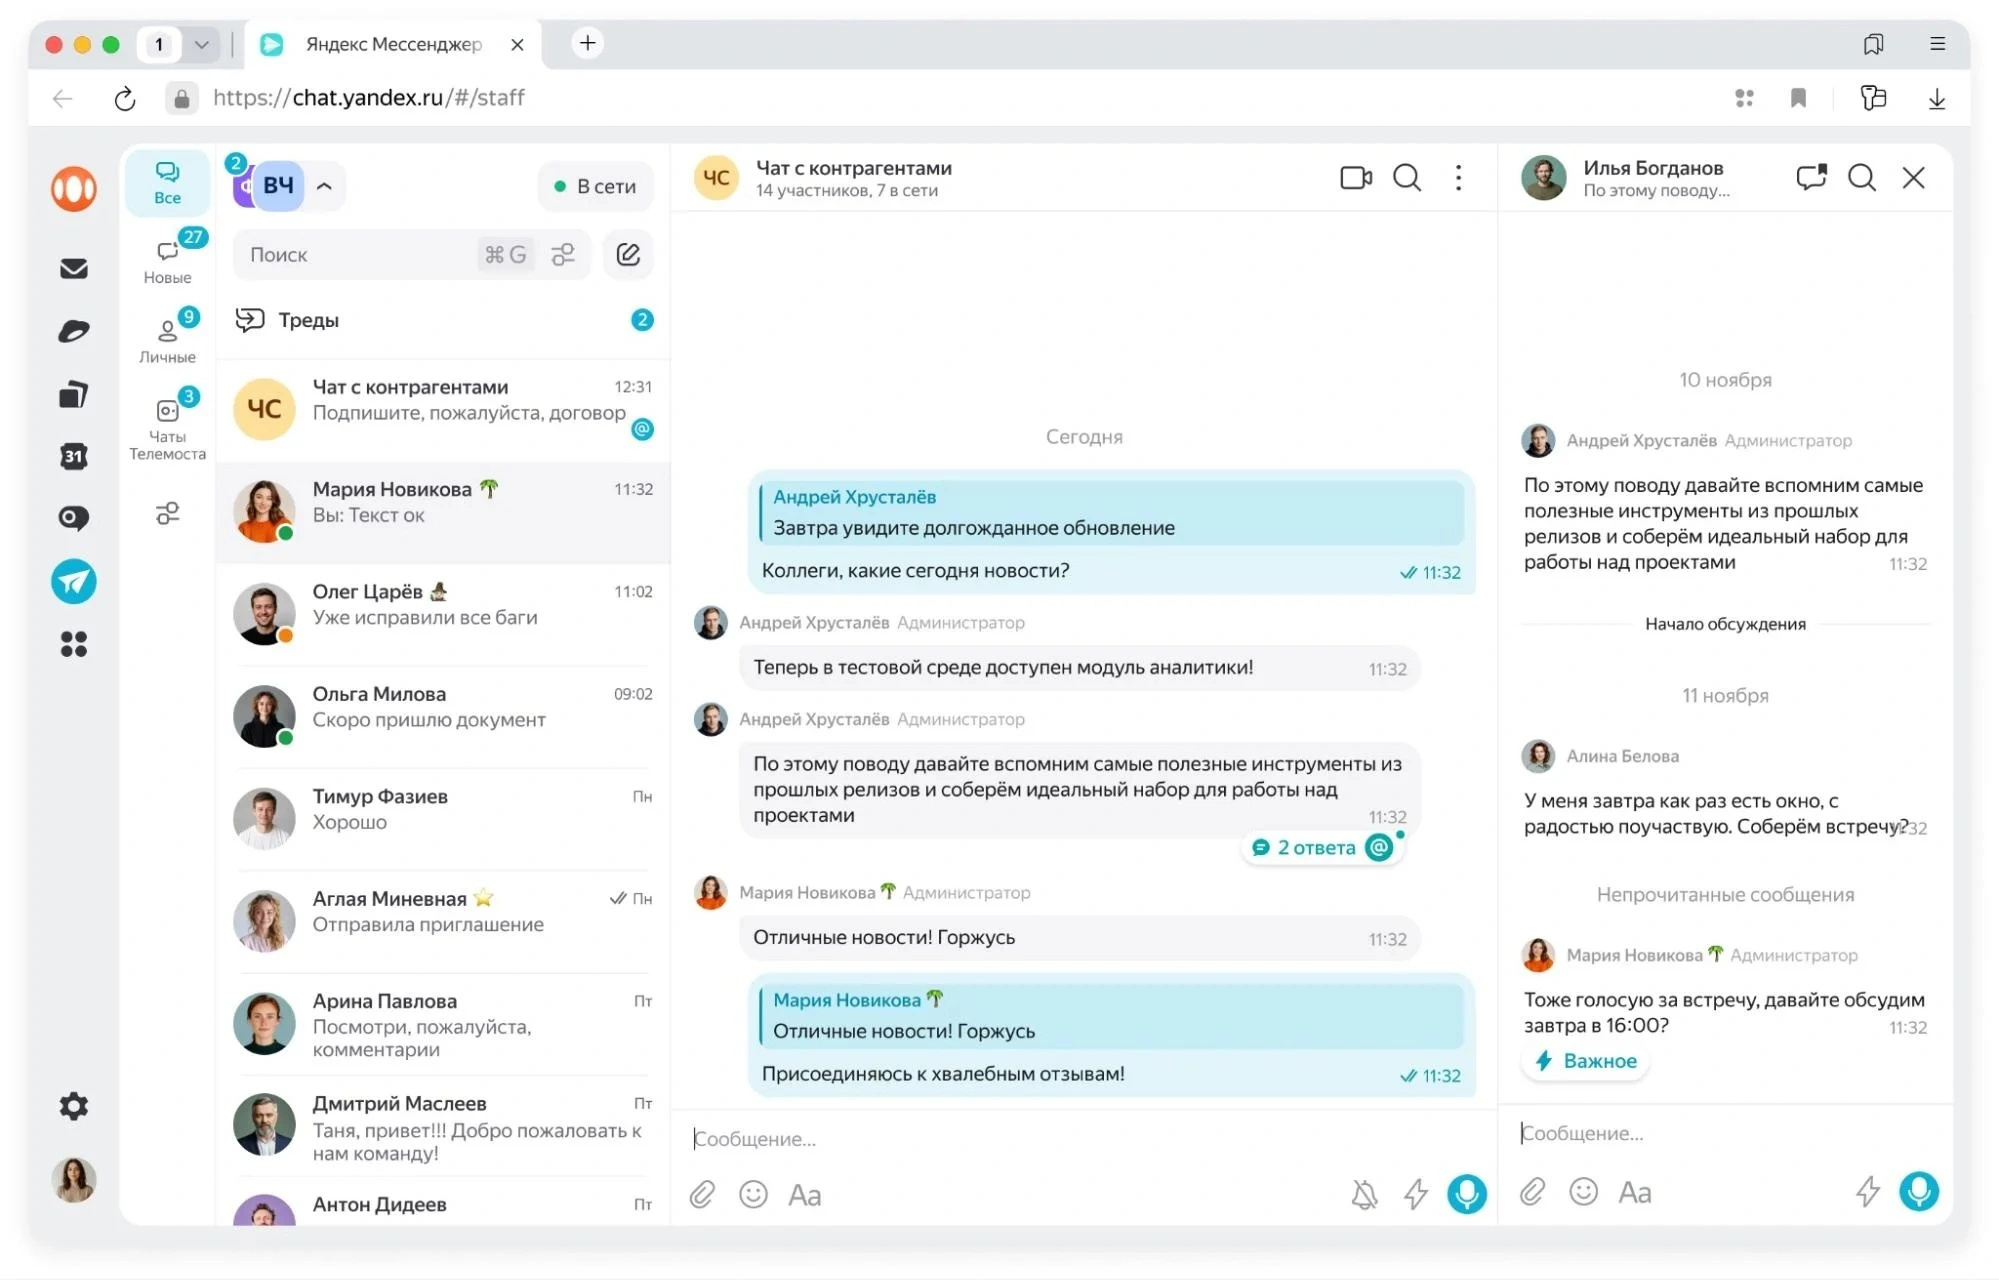Viewport: 1999px width, 1280px height.
Task: Switch to the Новые chats tab
Action: (167, 260)
